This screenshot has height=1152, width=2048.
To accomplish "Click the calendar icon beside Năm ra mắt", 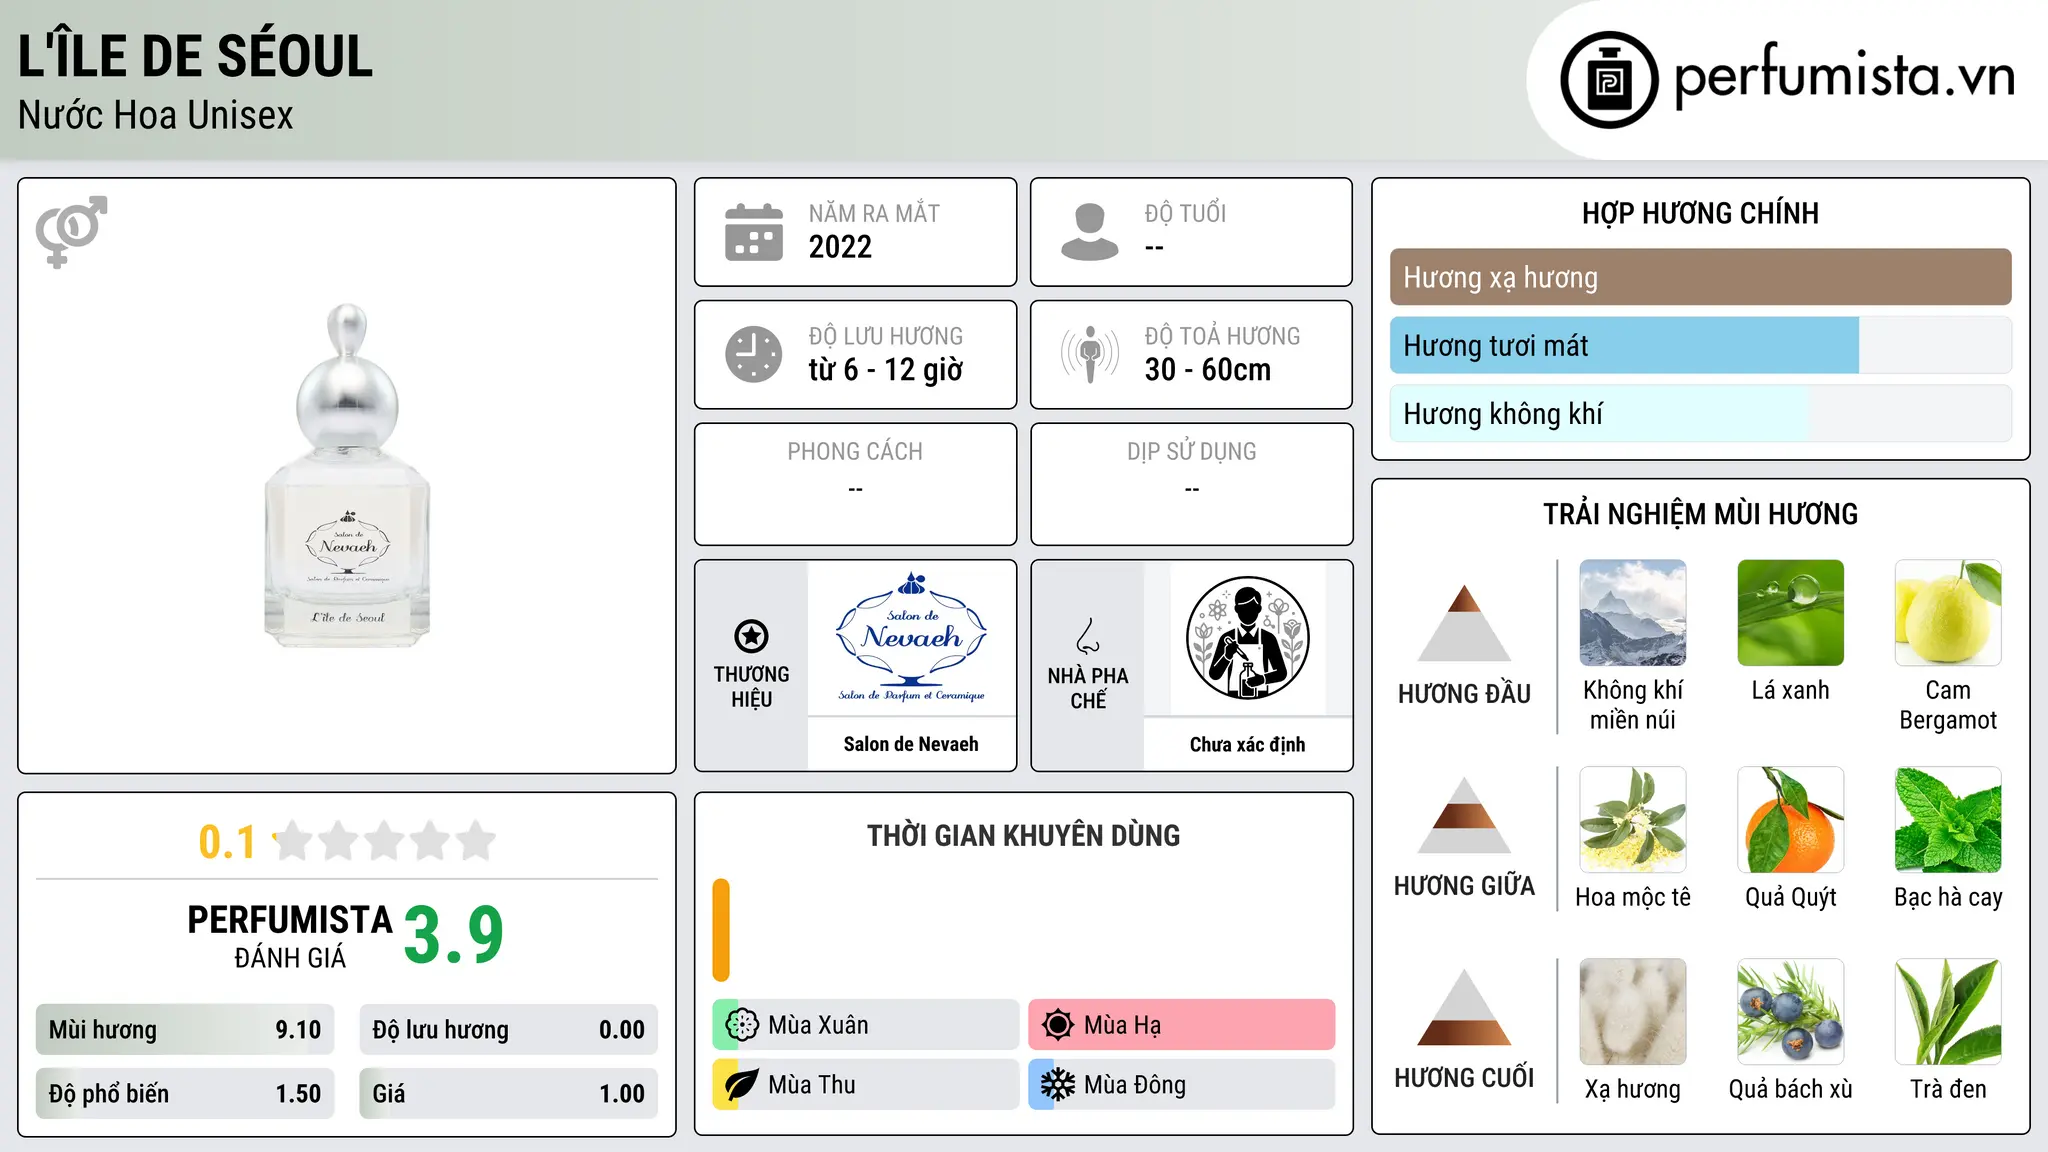I will point(754,232).
